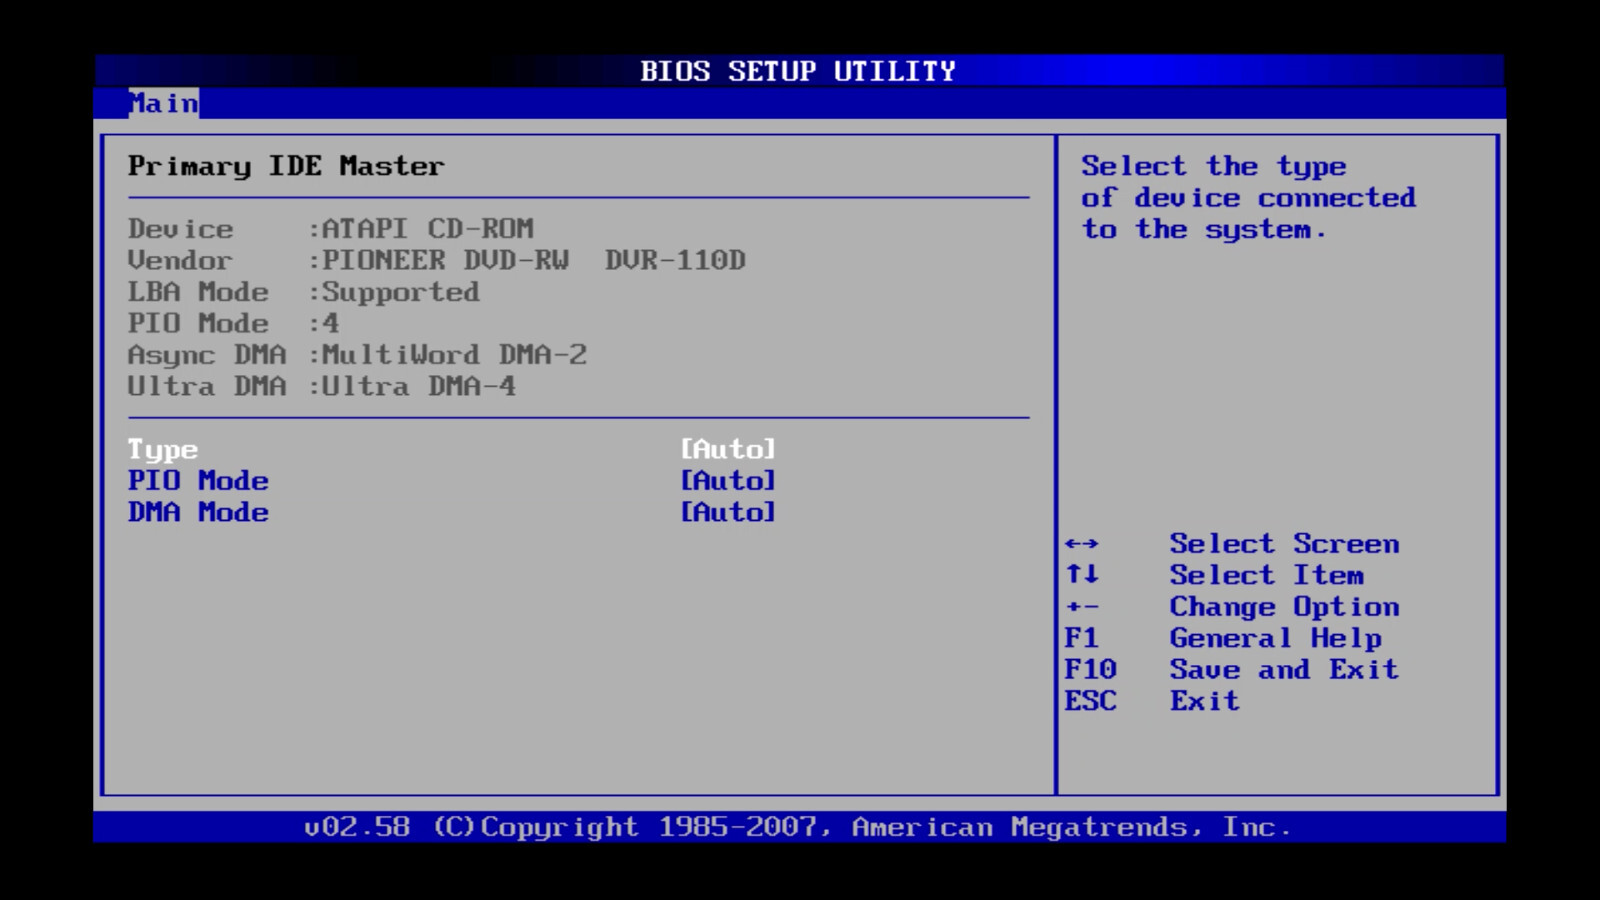Open the Main tab
Screen dimensions: 1600x900
(164, 103)
